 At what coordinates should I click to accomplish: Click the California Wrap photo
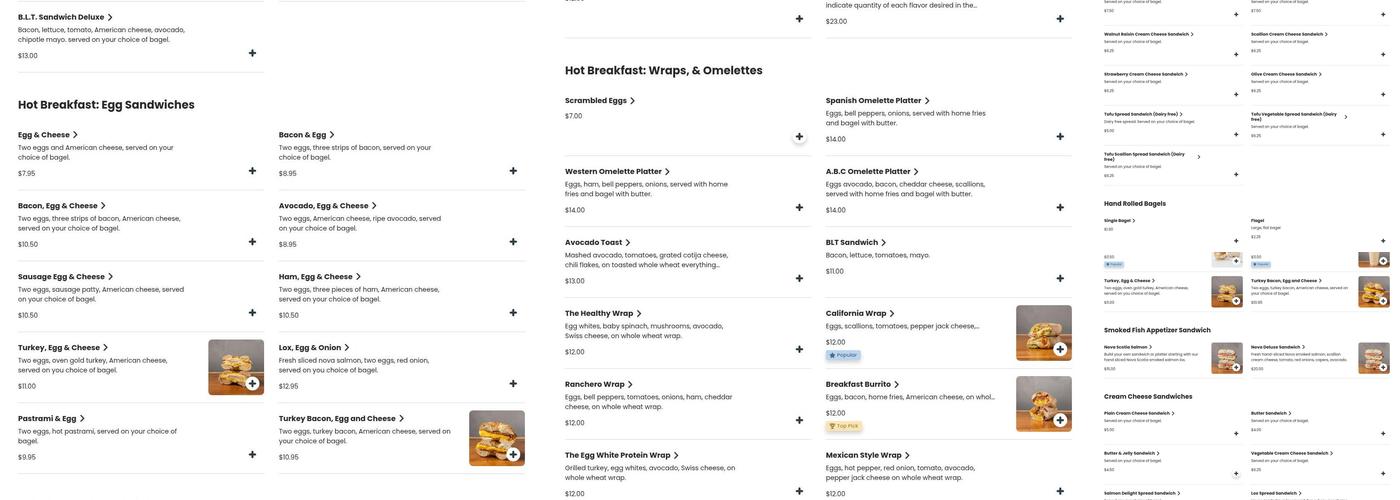click(1043, 333)
